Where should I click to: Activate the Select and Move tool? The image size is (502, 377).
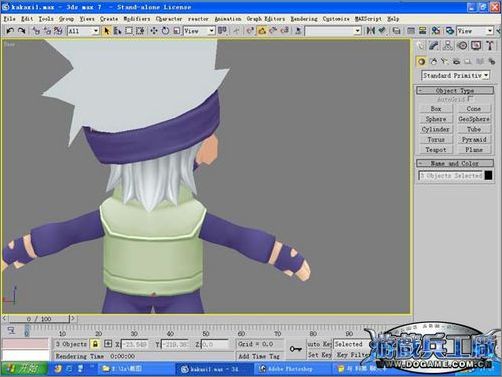point(154,31)
